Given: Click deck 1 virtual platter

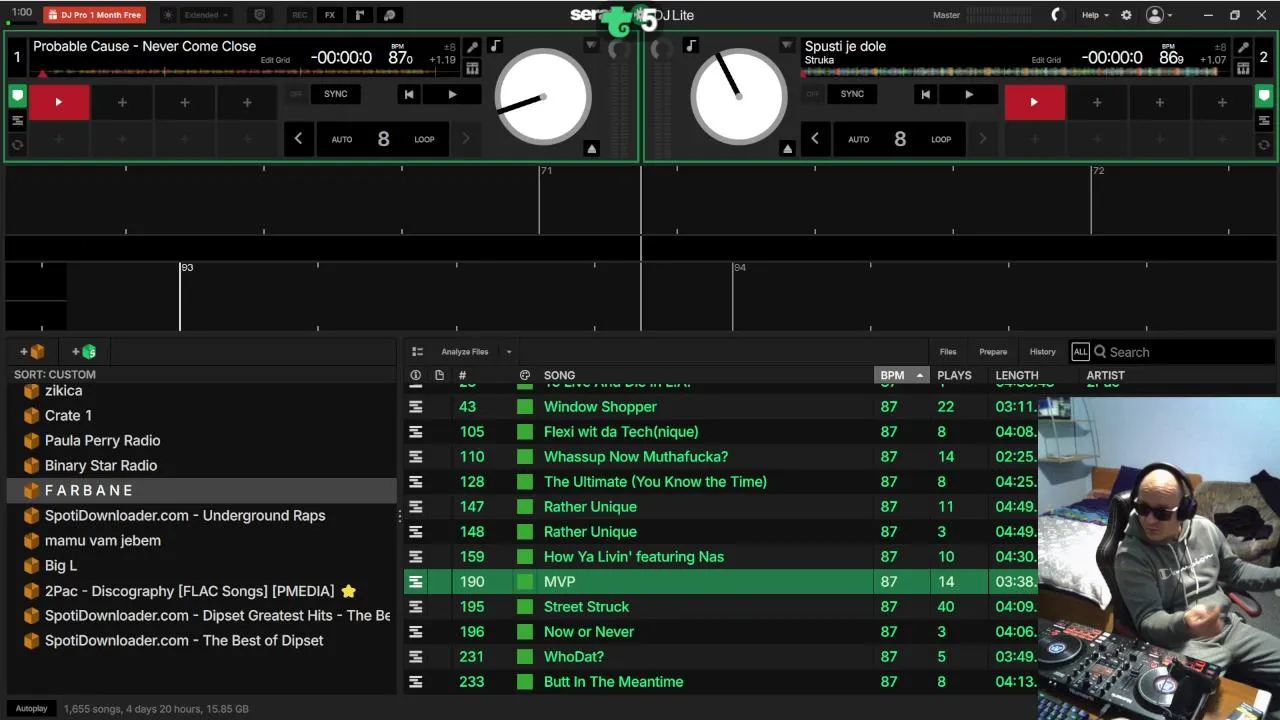Looking at the screenshot, I should pyautogui.click(x=543, y=97).
